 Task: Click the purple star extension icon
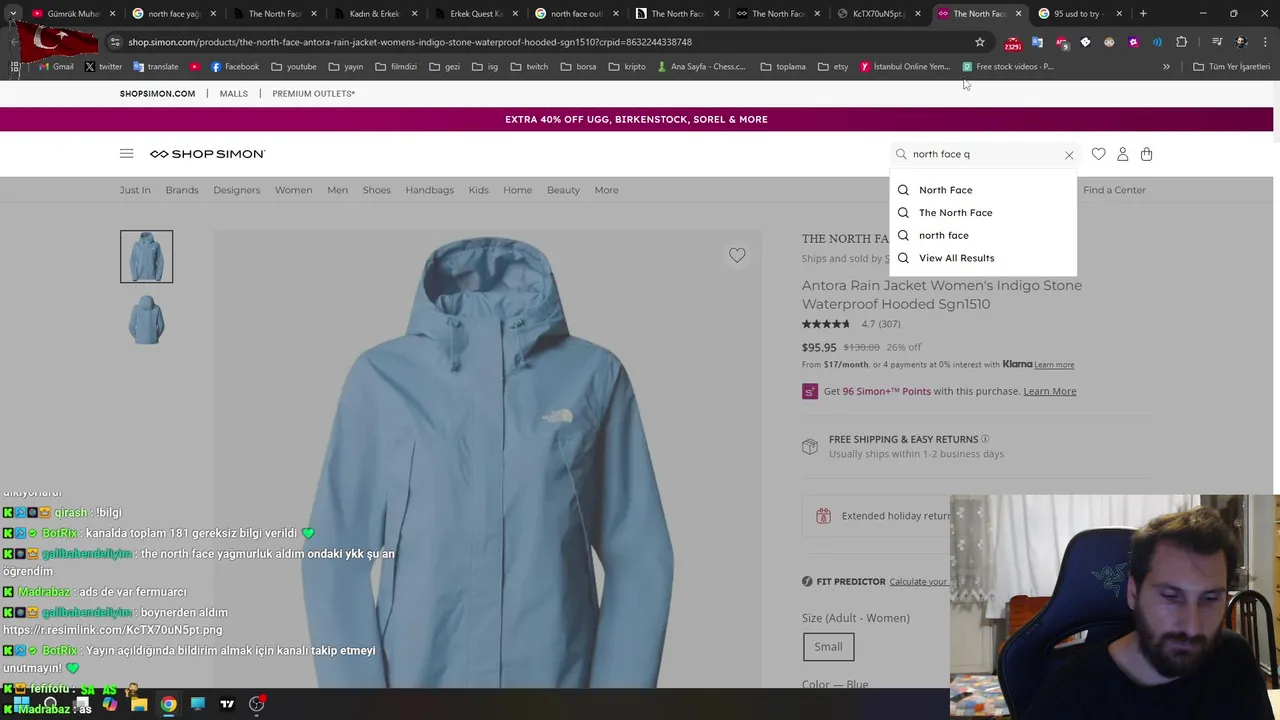pyautogui.click(x=1133, y=42)
